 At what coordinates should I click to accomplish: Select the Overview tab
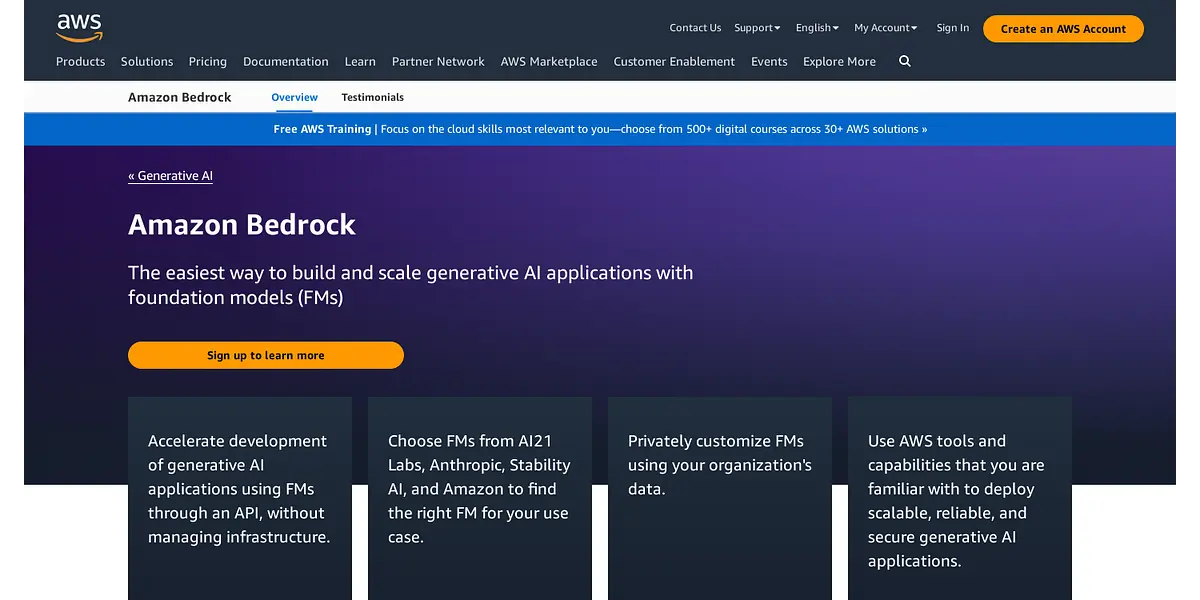point(294,97)
